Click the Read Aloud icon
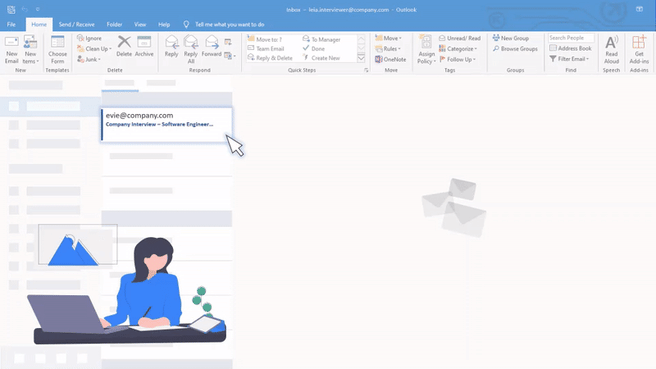Screen dimensions: 656x369 611,49
